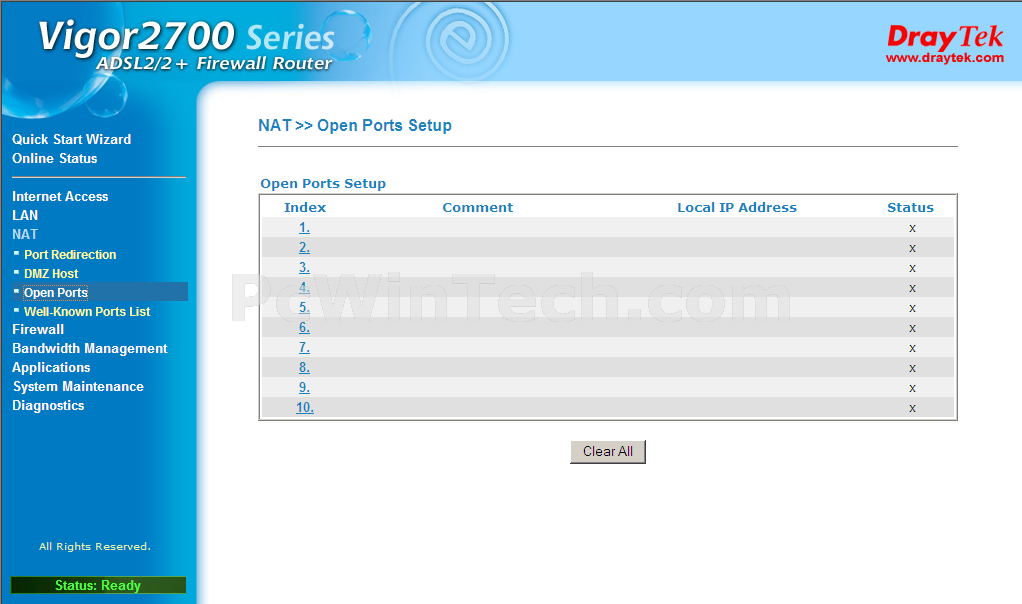The image size is (1022, 604).
Task: Open the Applications menu
Action: point(51,367)
